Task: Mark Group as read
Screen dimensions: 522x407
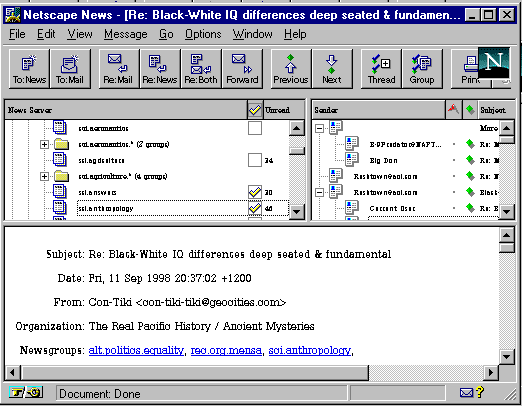Action: (x=422, y=69)
